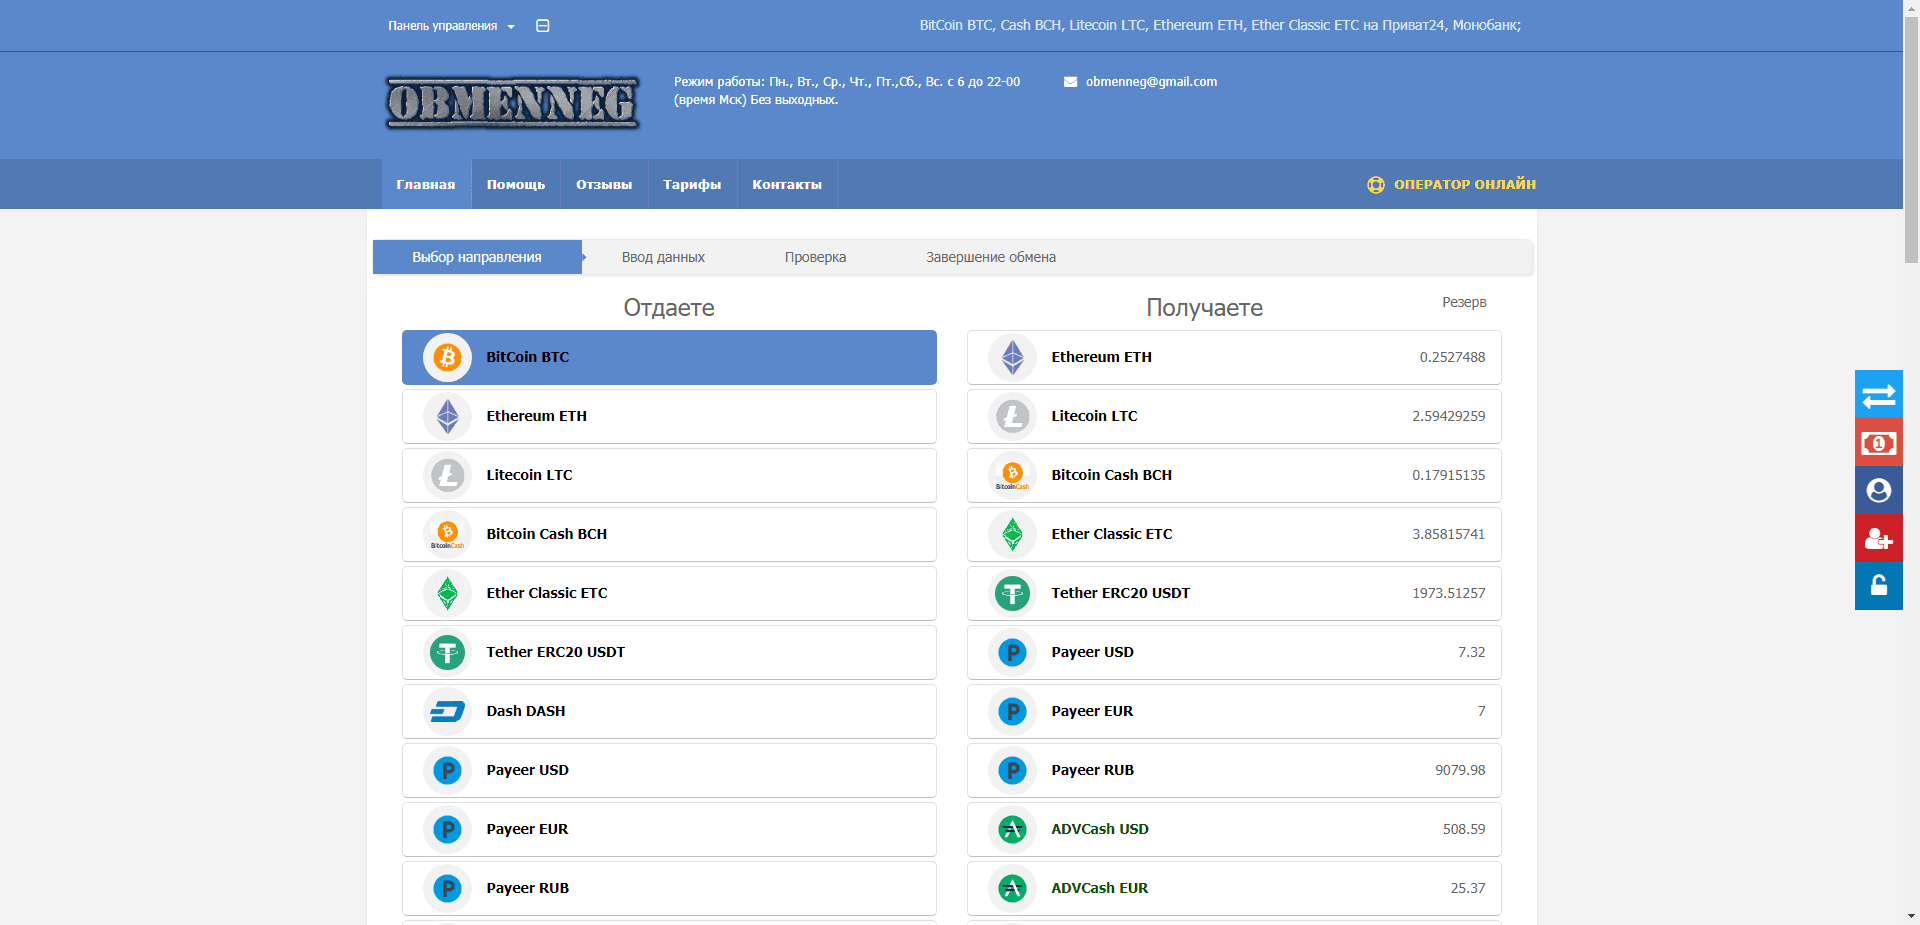Click the operator online lifebuoy icon
The height and width of the screenshot is (925, 1920).
[1376, 185]
